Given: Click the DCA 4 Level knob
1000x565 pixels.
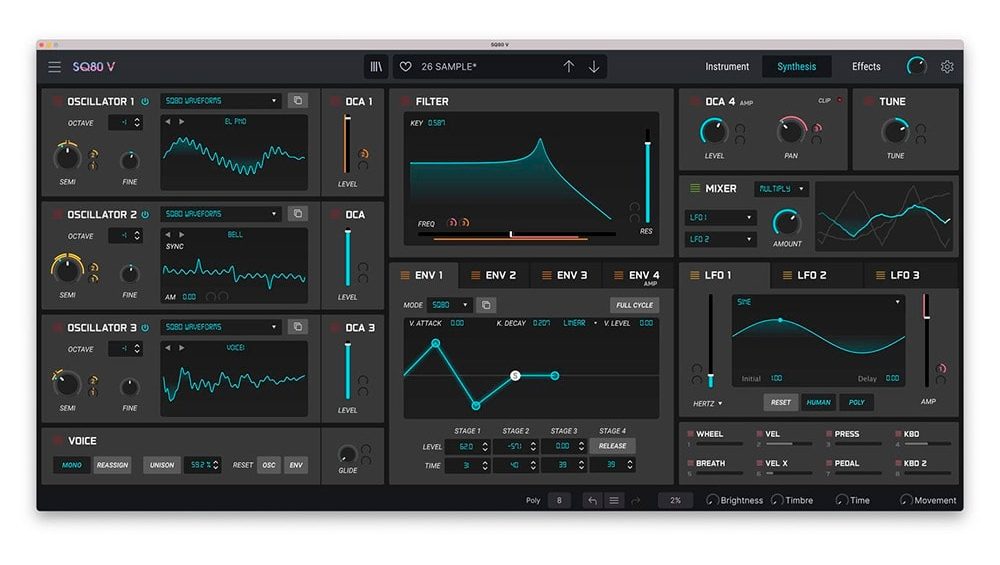Looking at the screenshot, I should pos(714,131).
